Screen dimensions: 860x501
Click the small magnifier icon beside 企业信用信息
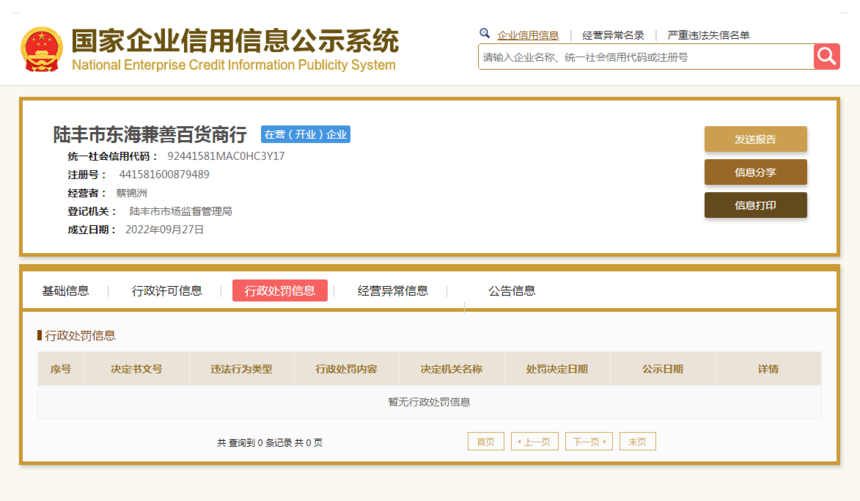pyautogui.click(x=484, y=33)
